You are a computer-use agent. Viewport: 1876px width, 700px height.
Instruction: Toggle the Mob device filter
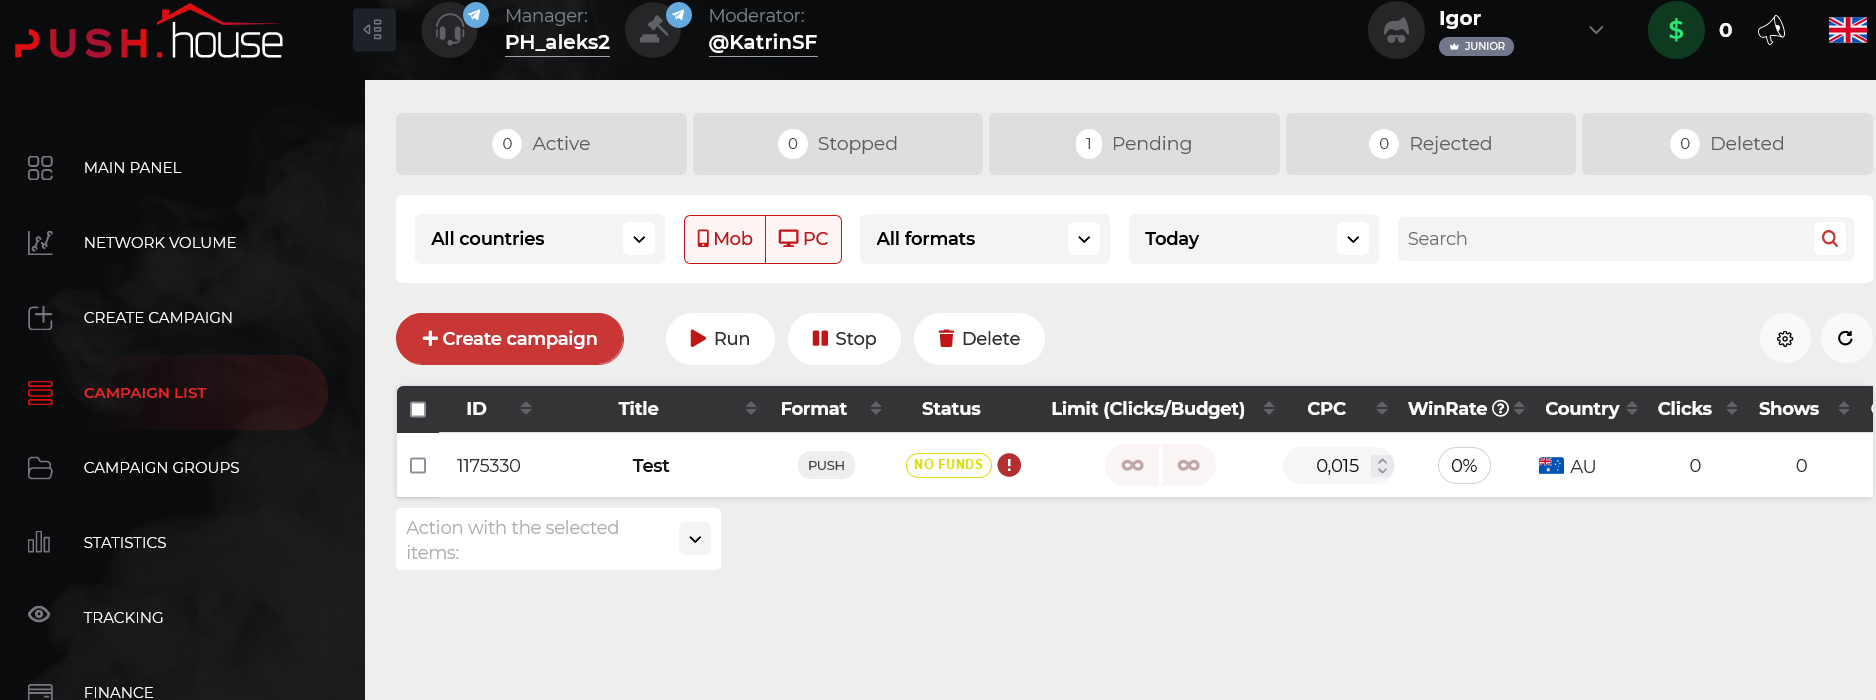tap(725, 239)
